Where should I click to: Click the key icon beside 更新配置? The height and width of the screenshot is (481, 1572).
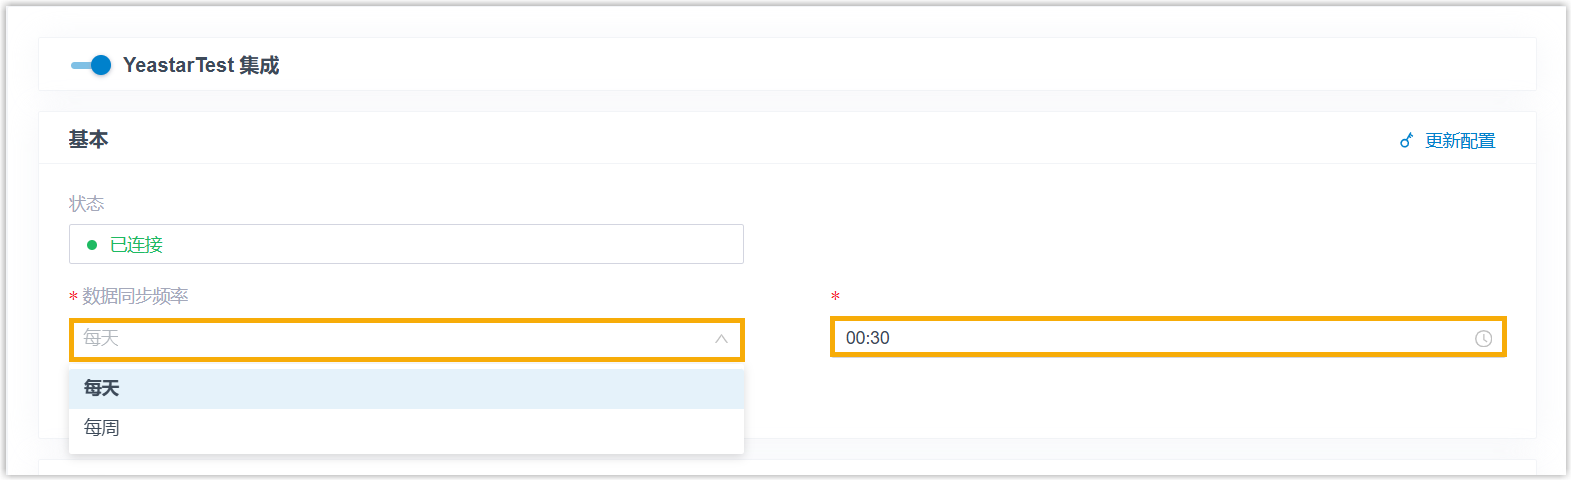click(x=1406, y=141)
